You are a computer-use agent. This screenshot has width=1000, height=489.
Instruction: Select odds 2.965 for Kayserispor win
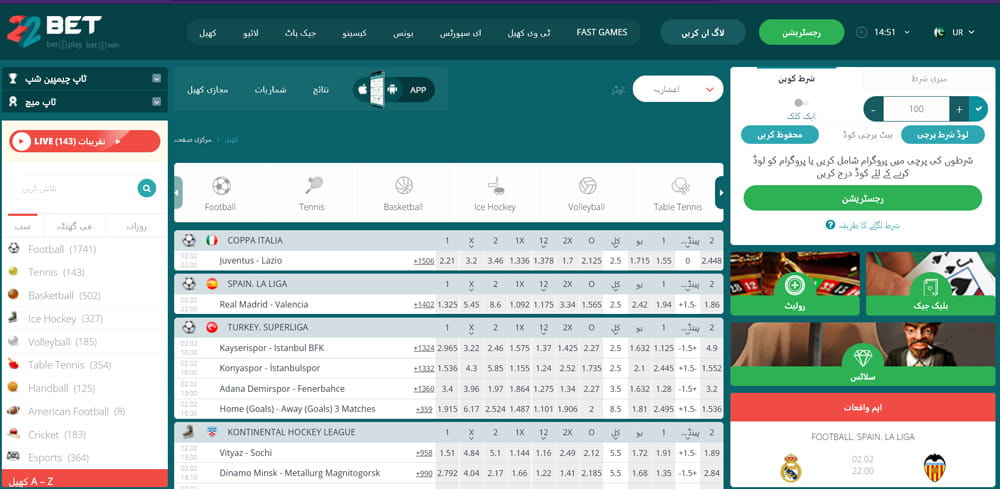click(x=447, y=348)
